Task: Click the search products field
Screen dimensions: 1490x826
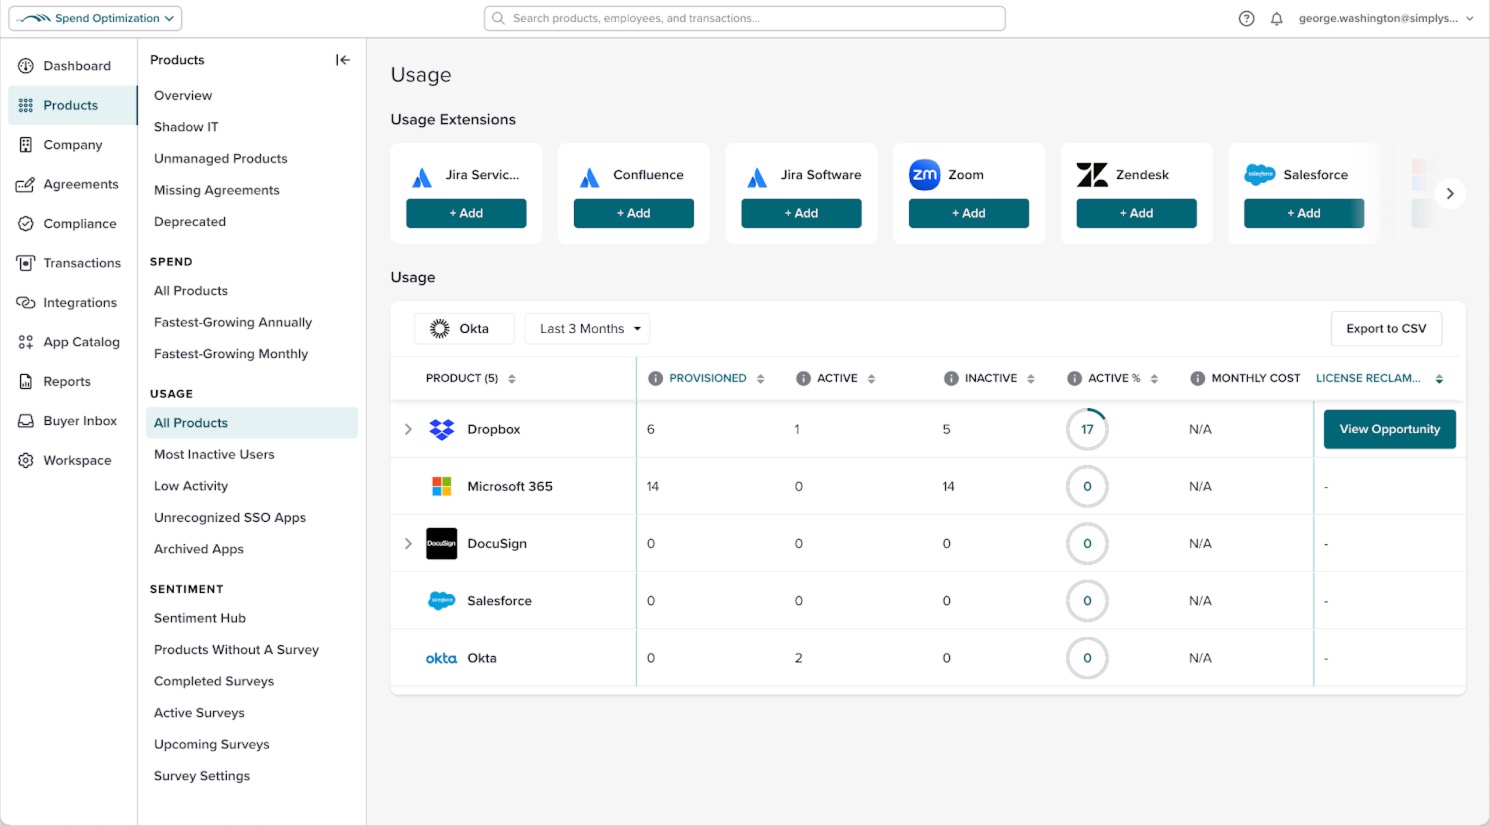Action: click(745, 17)
